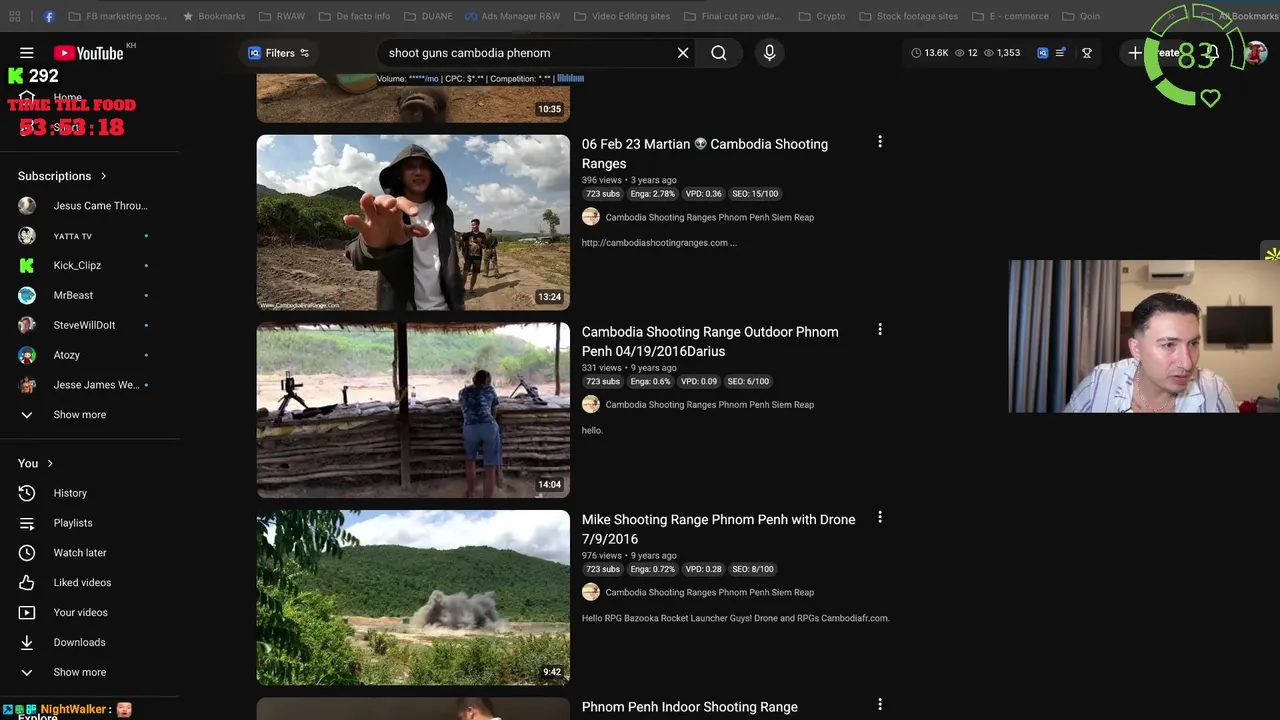Screen dimensions: 1280x720
Task: Open the 'Stock footage sites' bookmark folder
Action: [908, 16]
